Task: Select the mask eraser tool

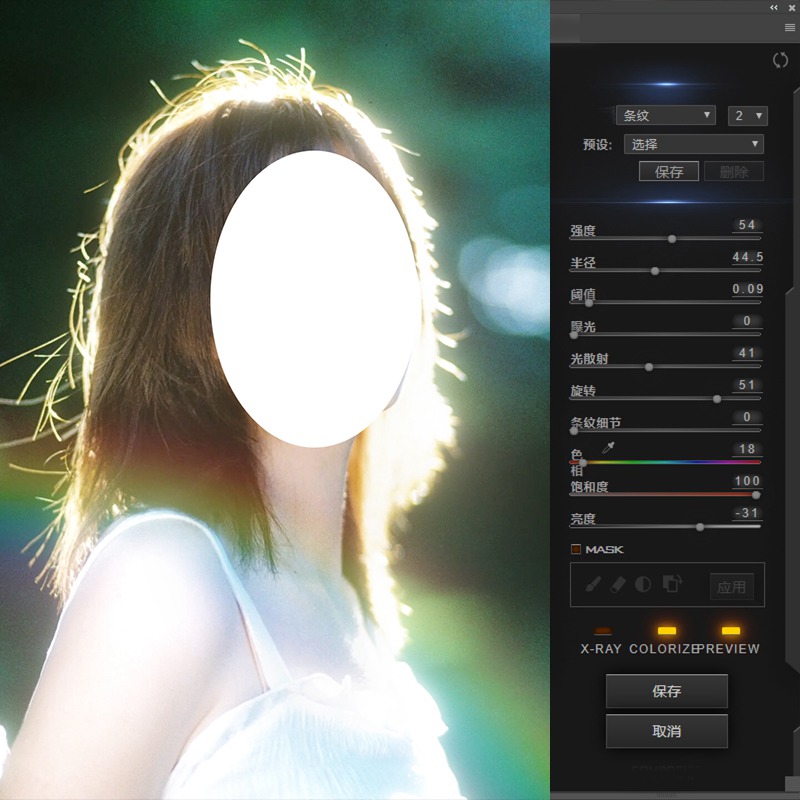Action: pos(618,584)
